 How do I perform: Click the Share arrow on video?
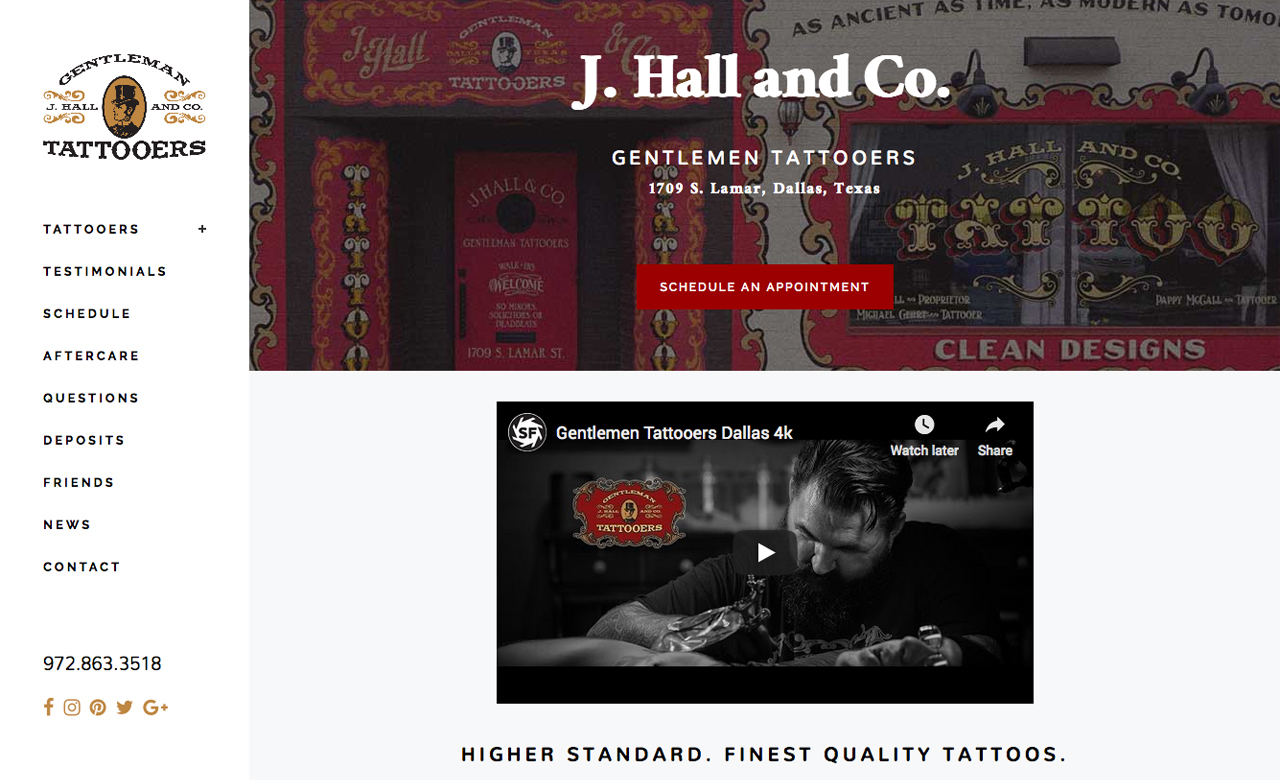pyautogui.click(x=995, y=425)
